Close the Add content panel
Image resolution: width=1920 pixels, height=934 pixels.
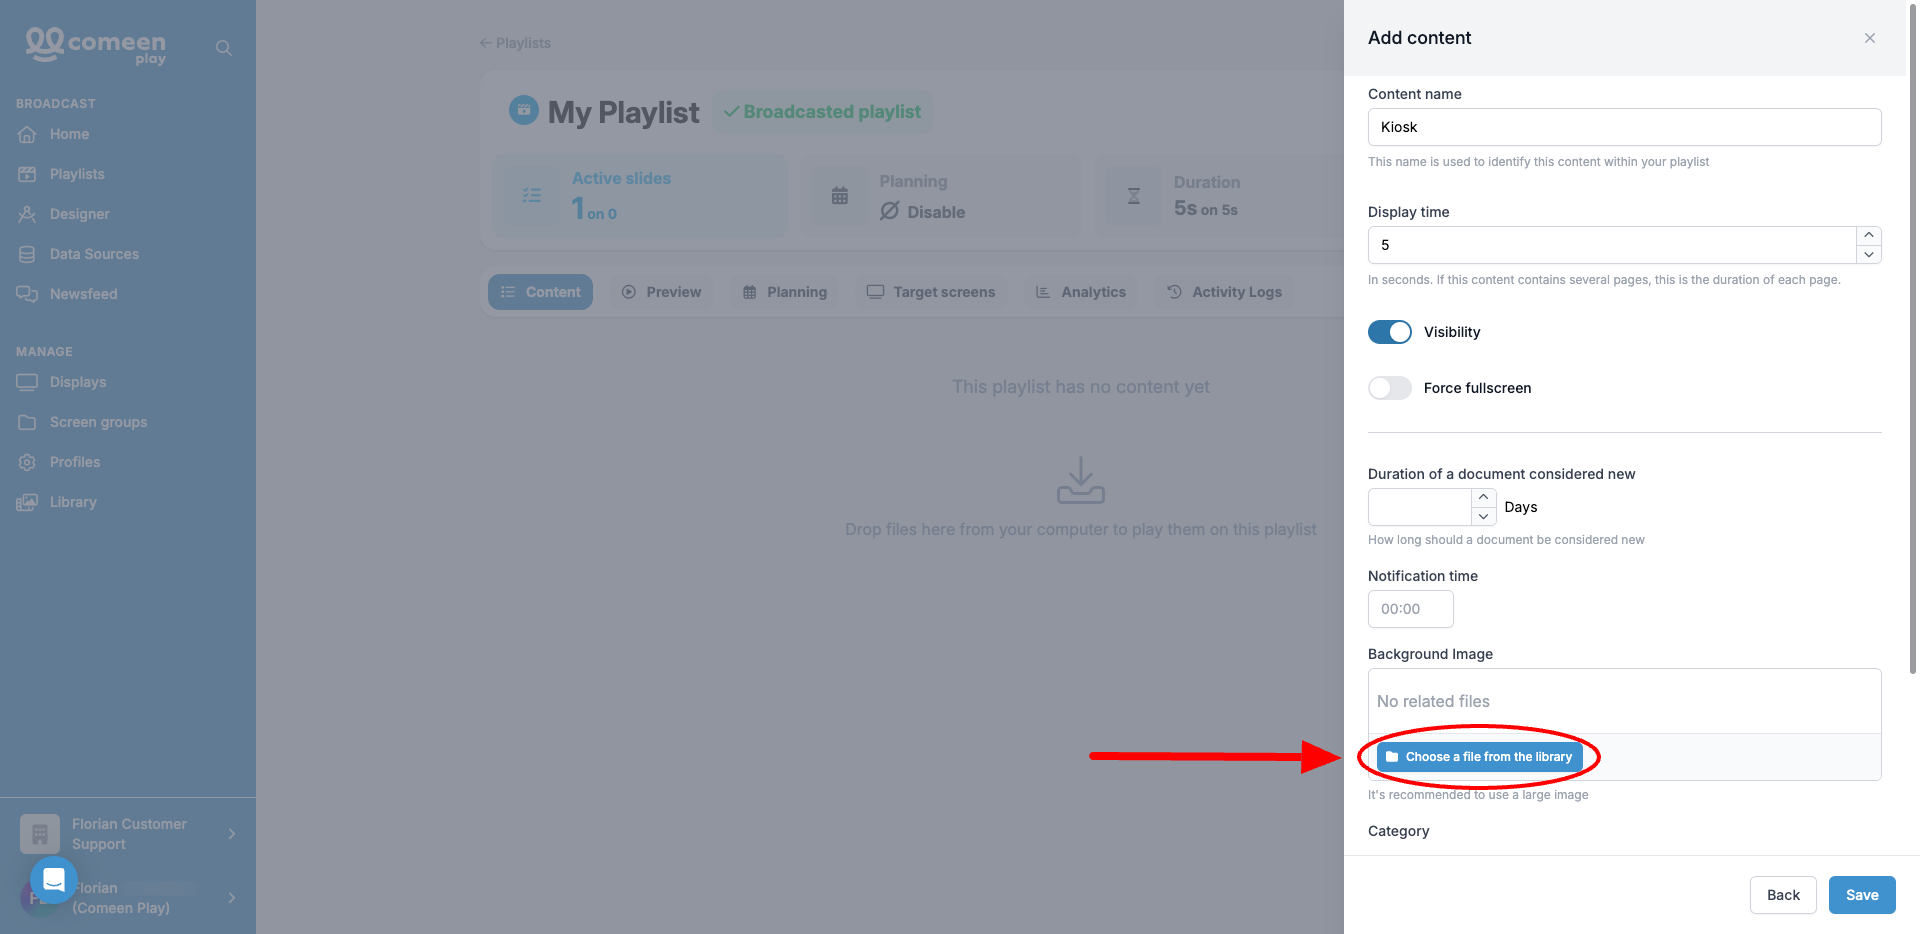coord(1870,38)
